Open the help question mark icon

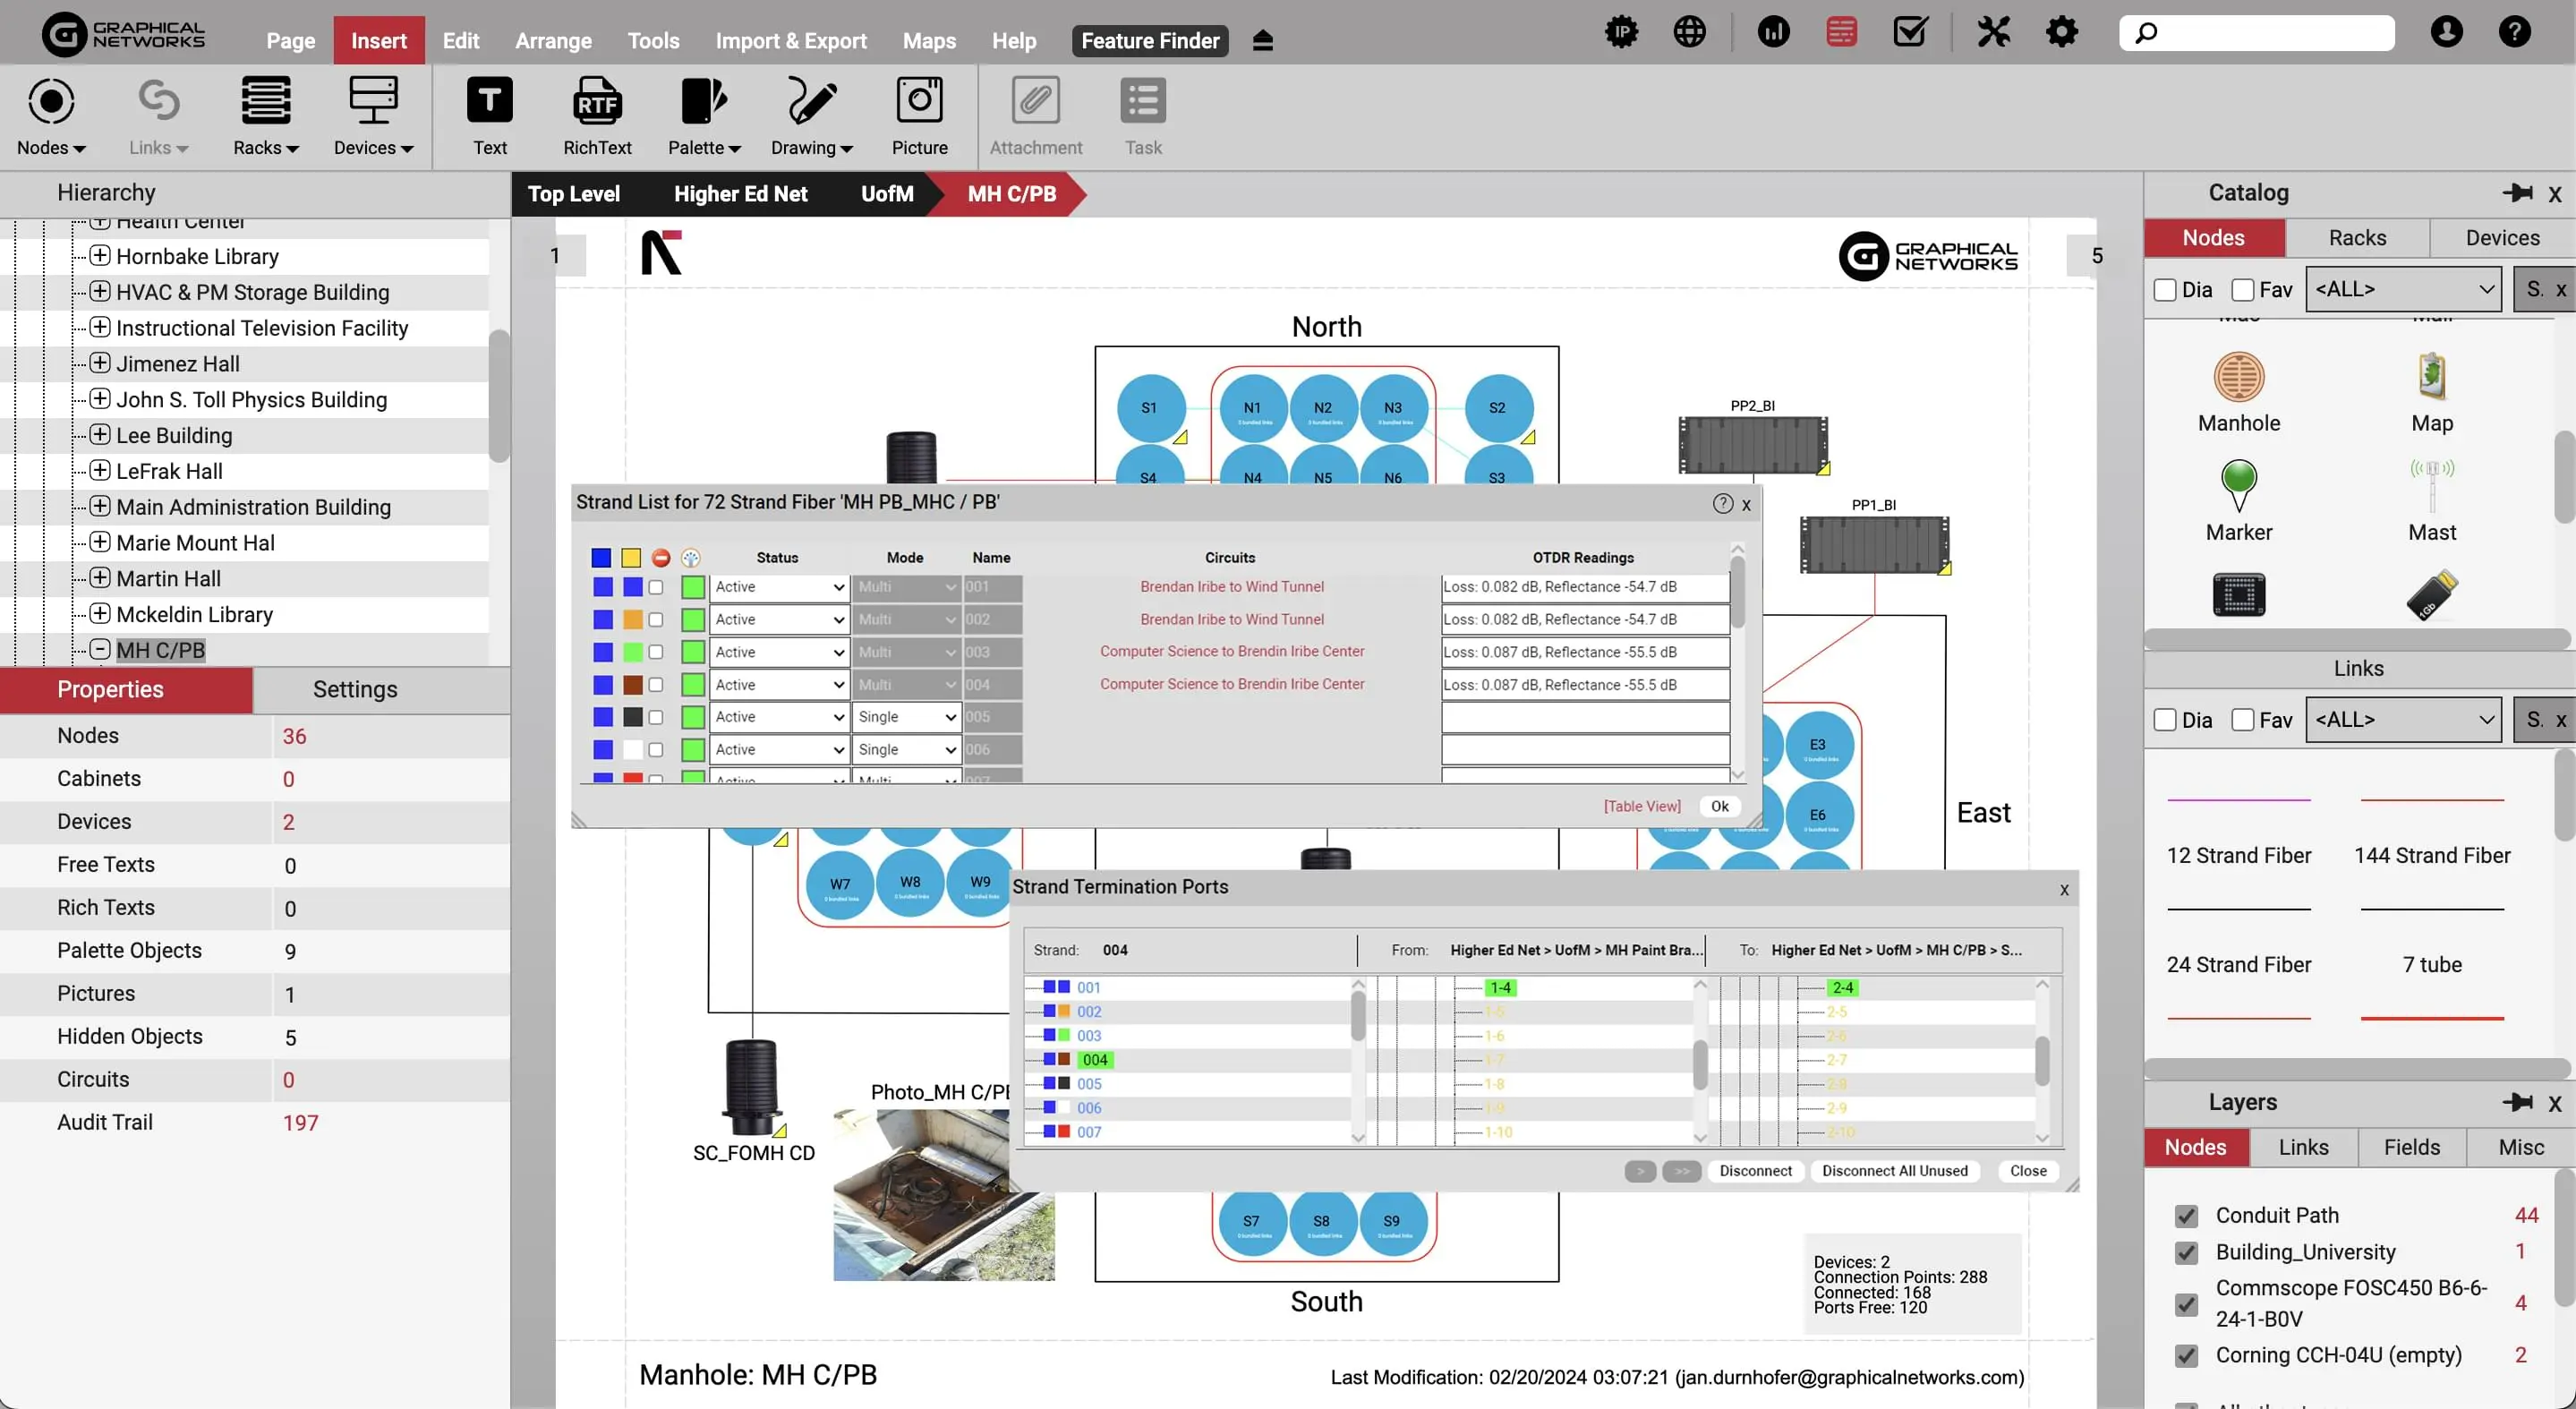click(2514, 32)
